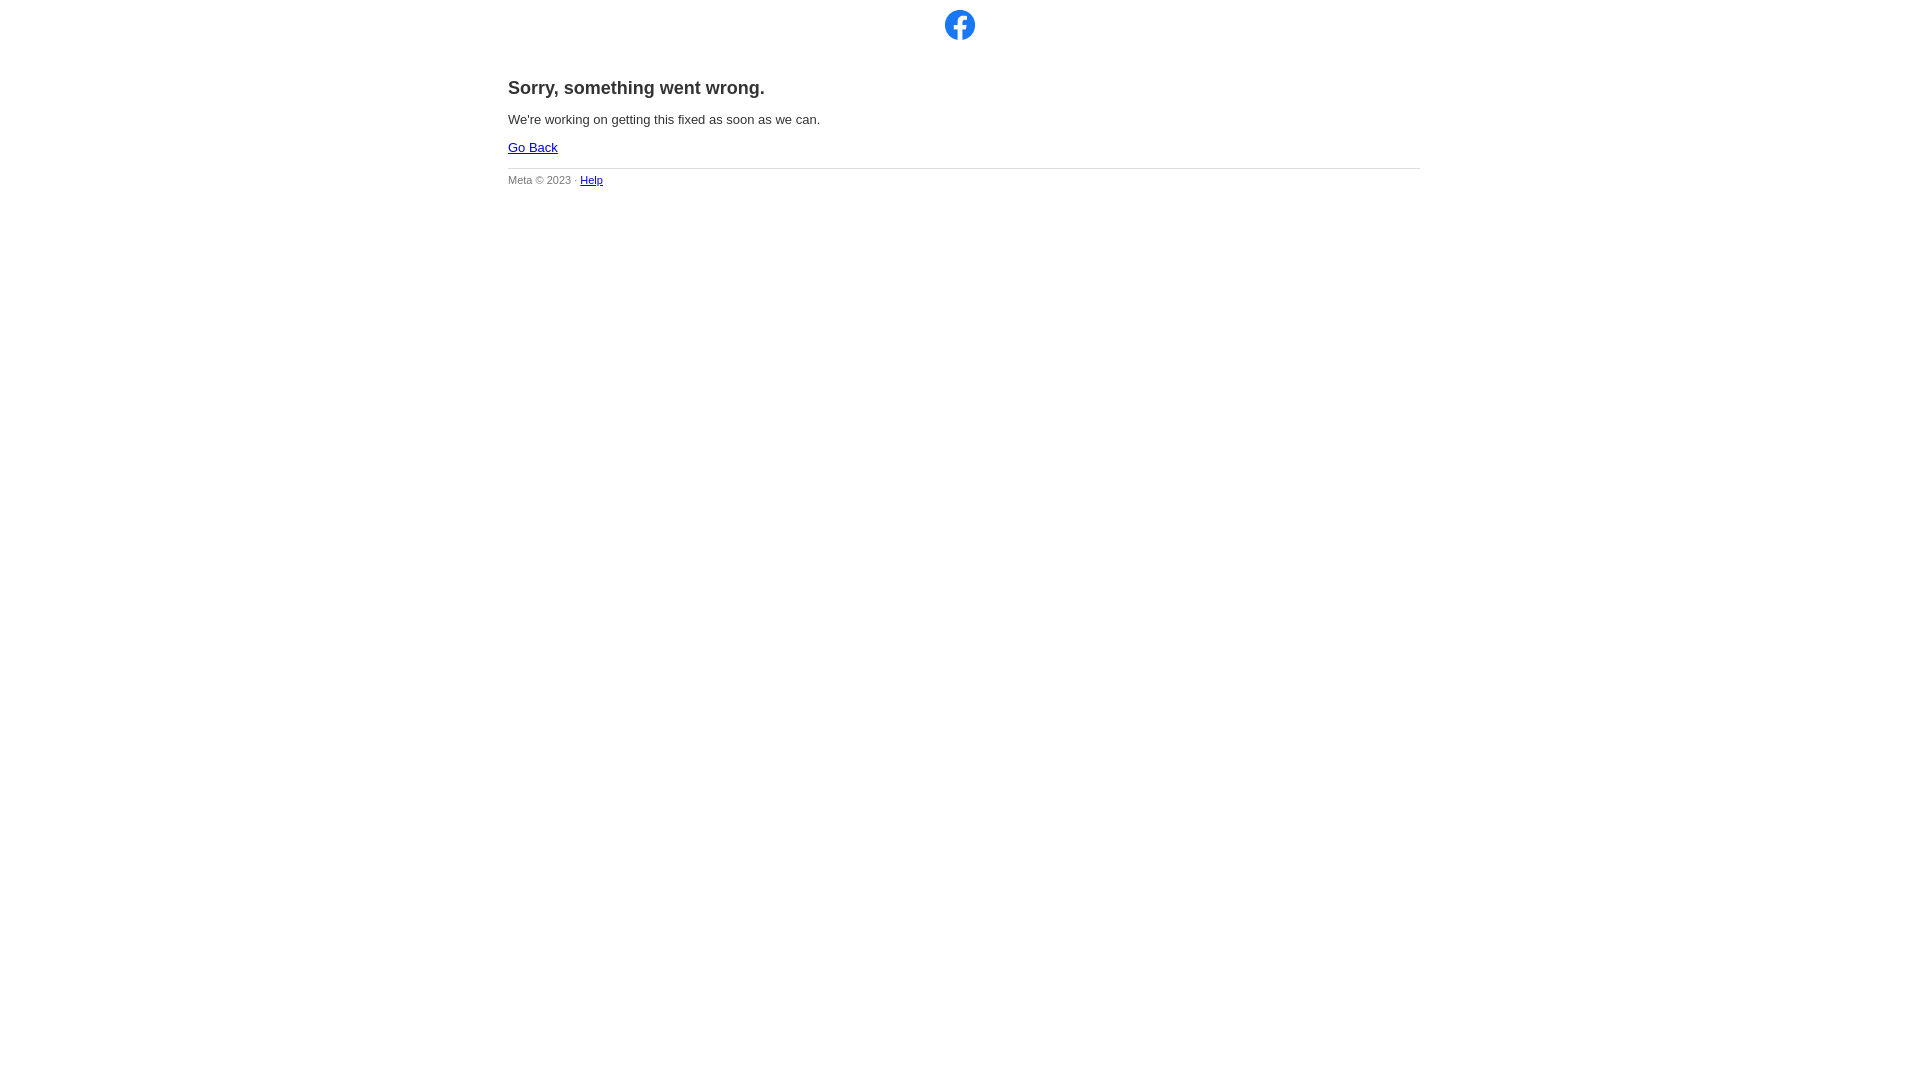The width and height of the screenshot is (1920, 1080).
Task: Click the 'Meta © 2023' footer text
Action: (x=539, y=180)
